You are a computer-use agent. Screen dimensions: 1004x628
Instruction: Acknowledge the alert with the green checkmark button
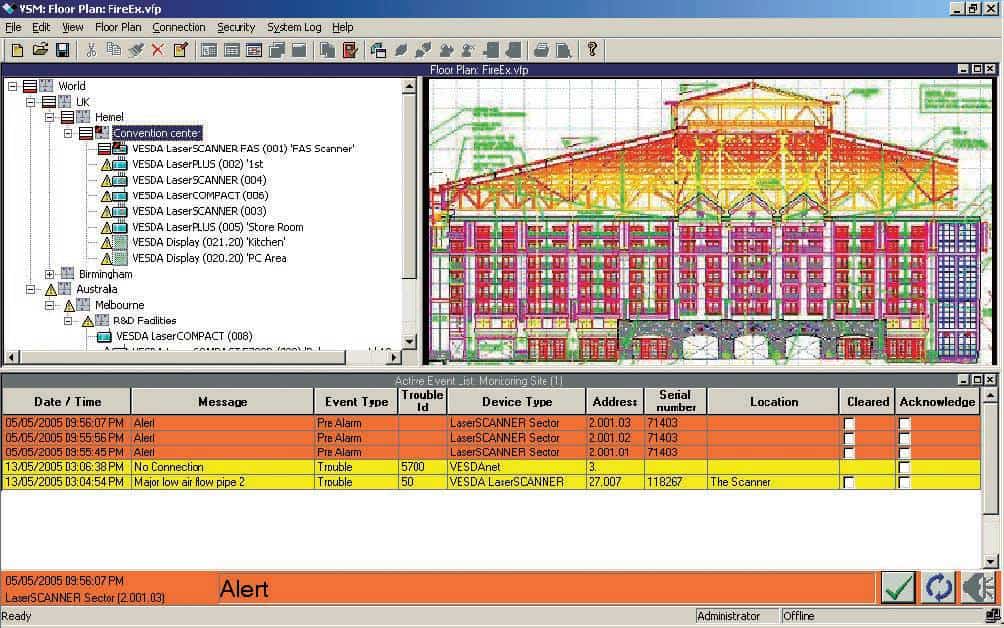898,587
